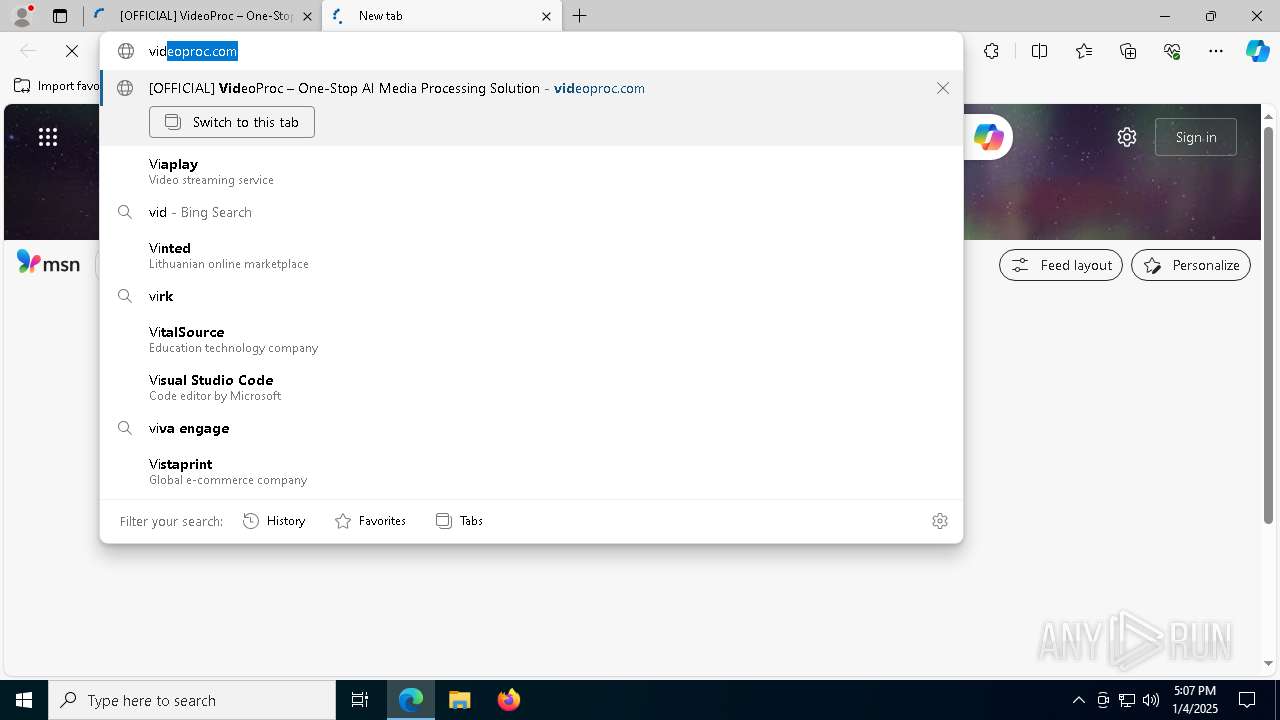Choose the viva engage search suggestion
The width and height of the screenshot is (1280, 720).
click(x=531, y=428)
